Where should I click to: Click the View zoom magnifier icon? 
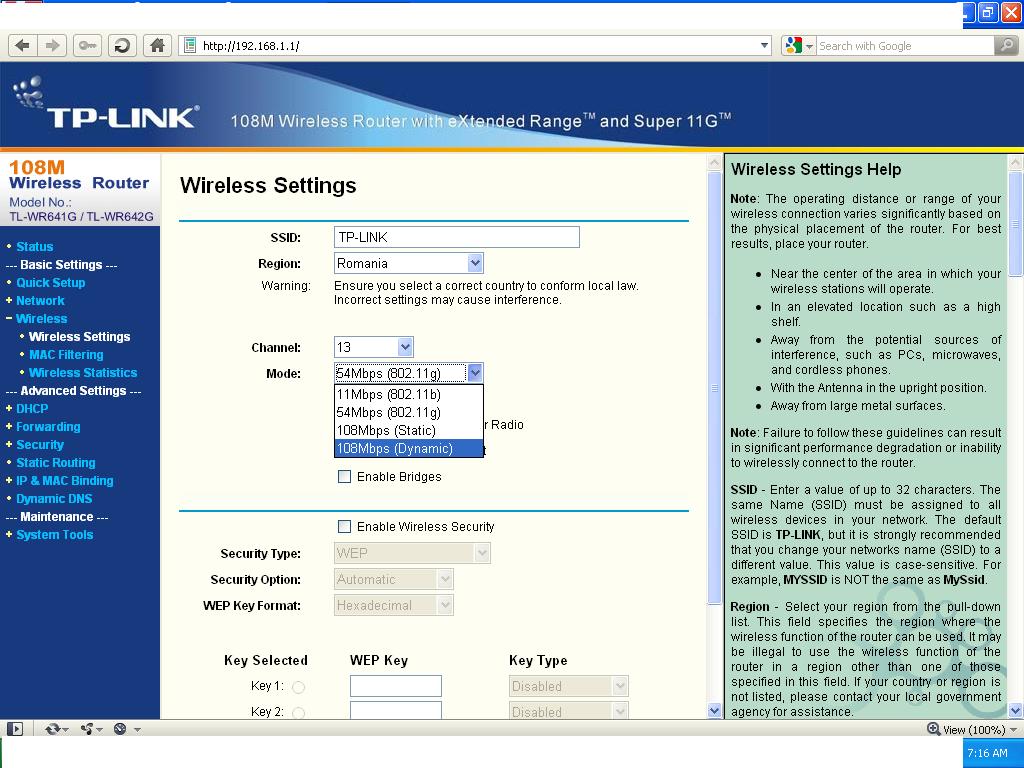pyautogui.click(x=933, y=729)
